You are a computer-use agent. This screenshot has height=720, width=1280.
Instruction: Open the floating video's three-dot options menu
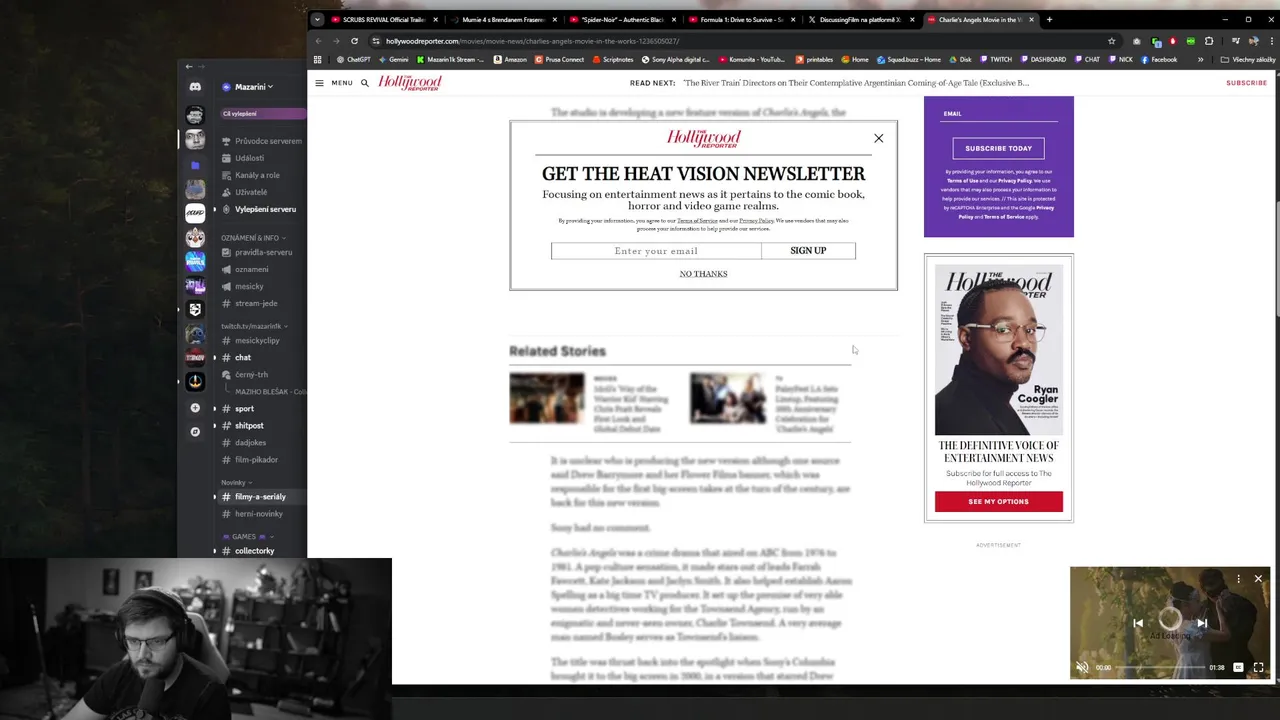click(x=1238, y=579)
